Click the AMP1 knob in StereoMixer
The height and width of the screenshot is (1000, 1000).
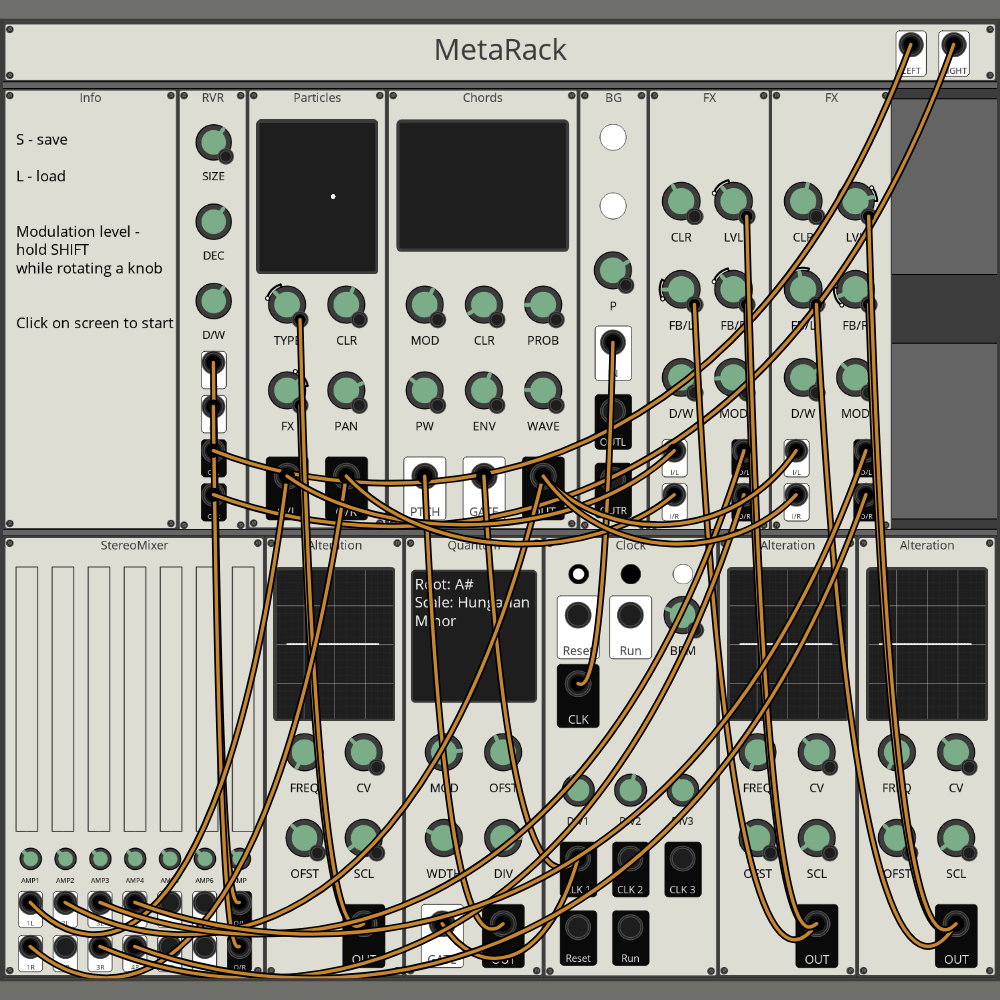point(30,858)
